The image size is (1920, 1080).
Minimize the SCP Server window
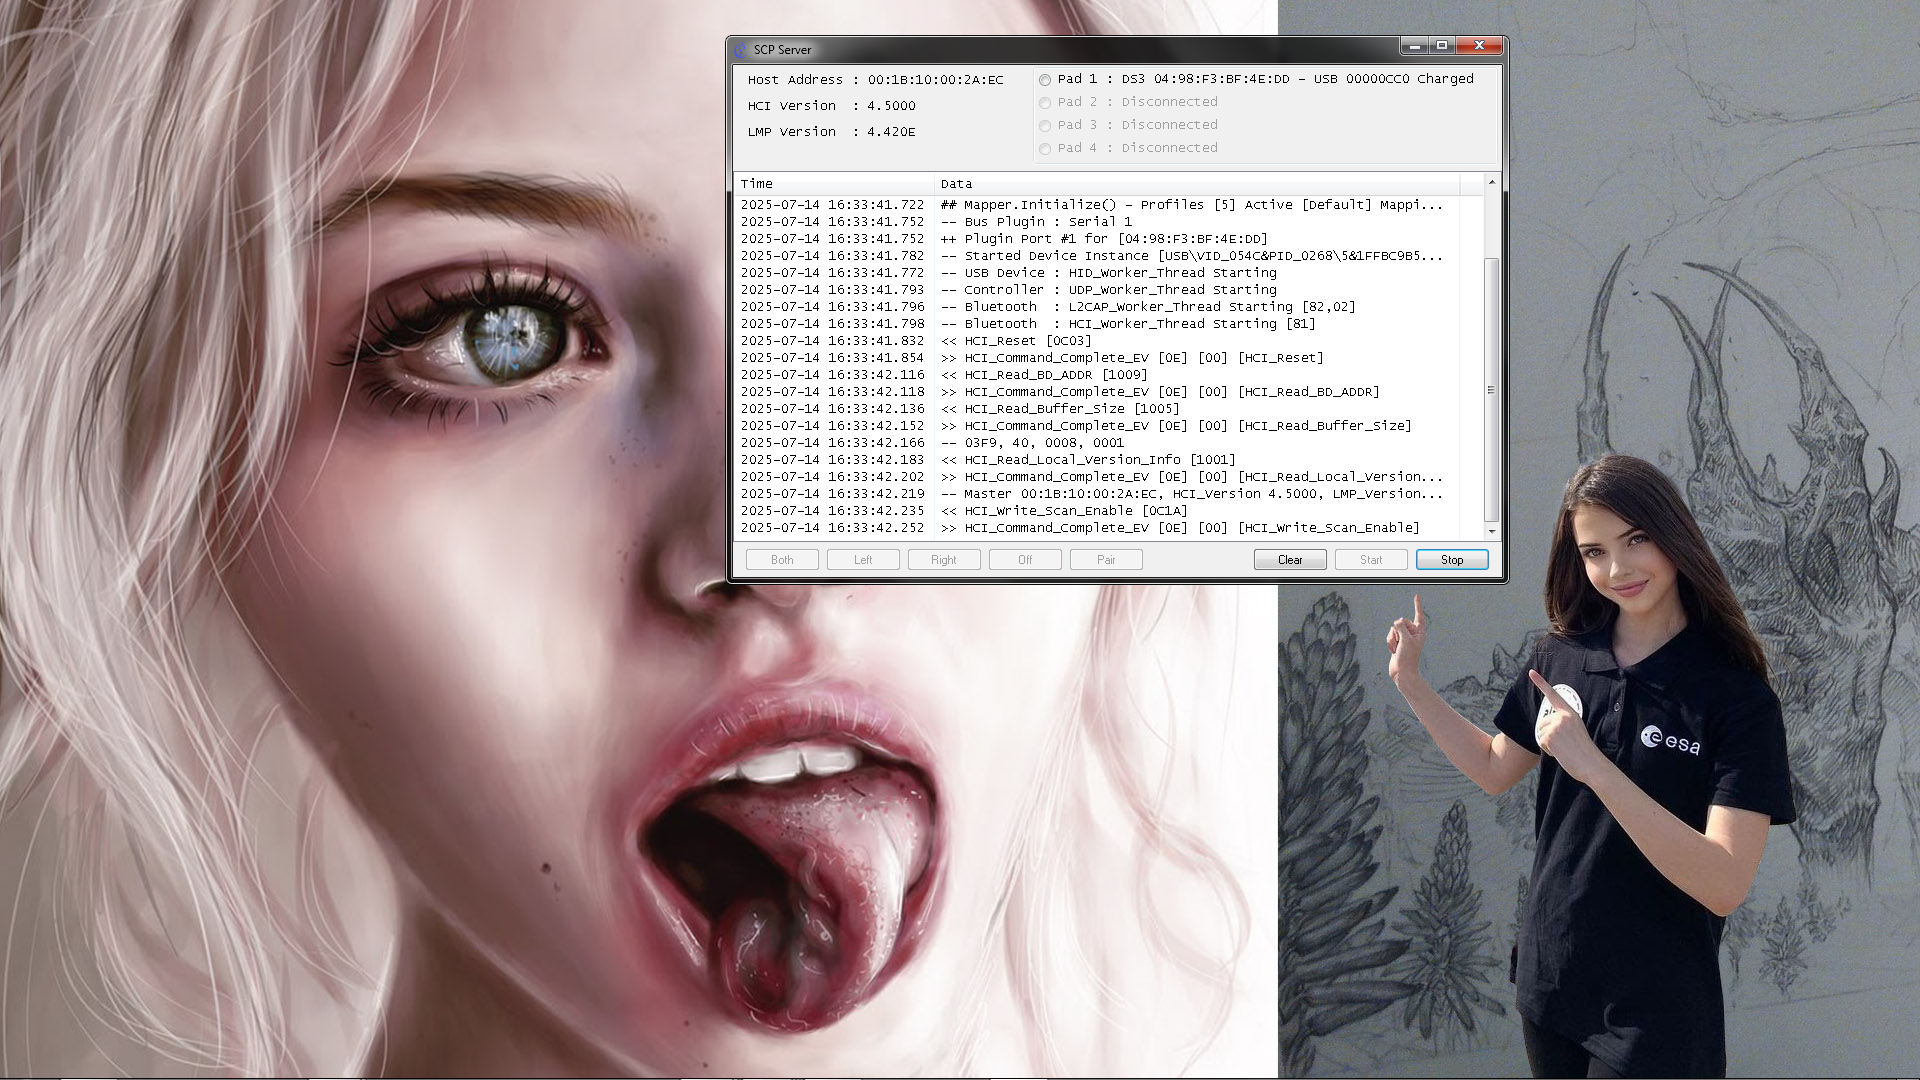click(x=1414, y=45)
